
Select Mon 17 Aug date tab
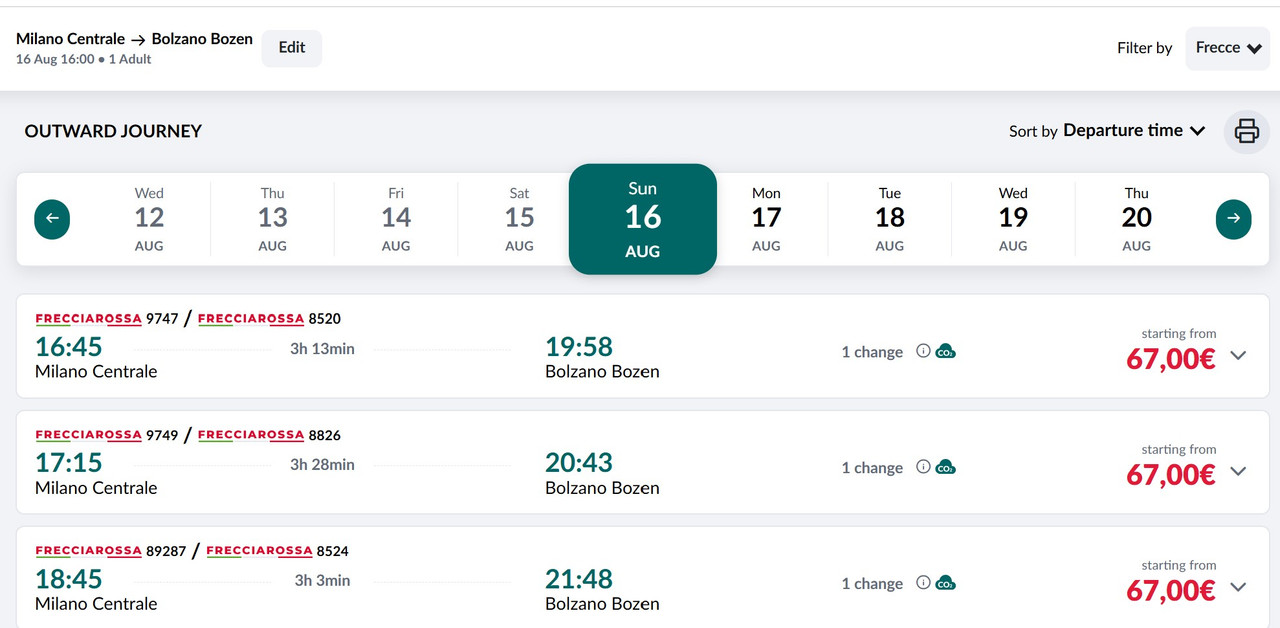[x=766, y=219]
